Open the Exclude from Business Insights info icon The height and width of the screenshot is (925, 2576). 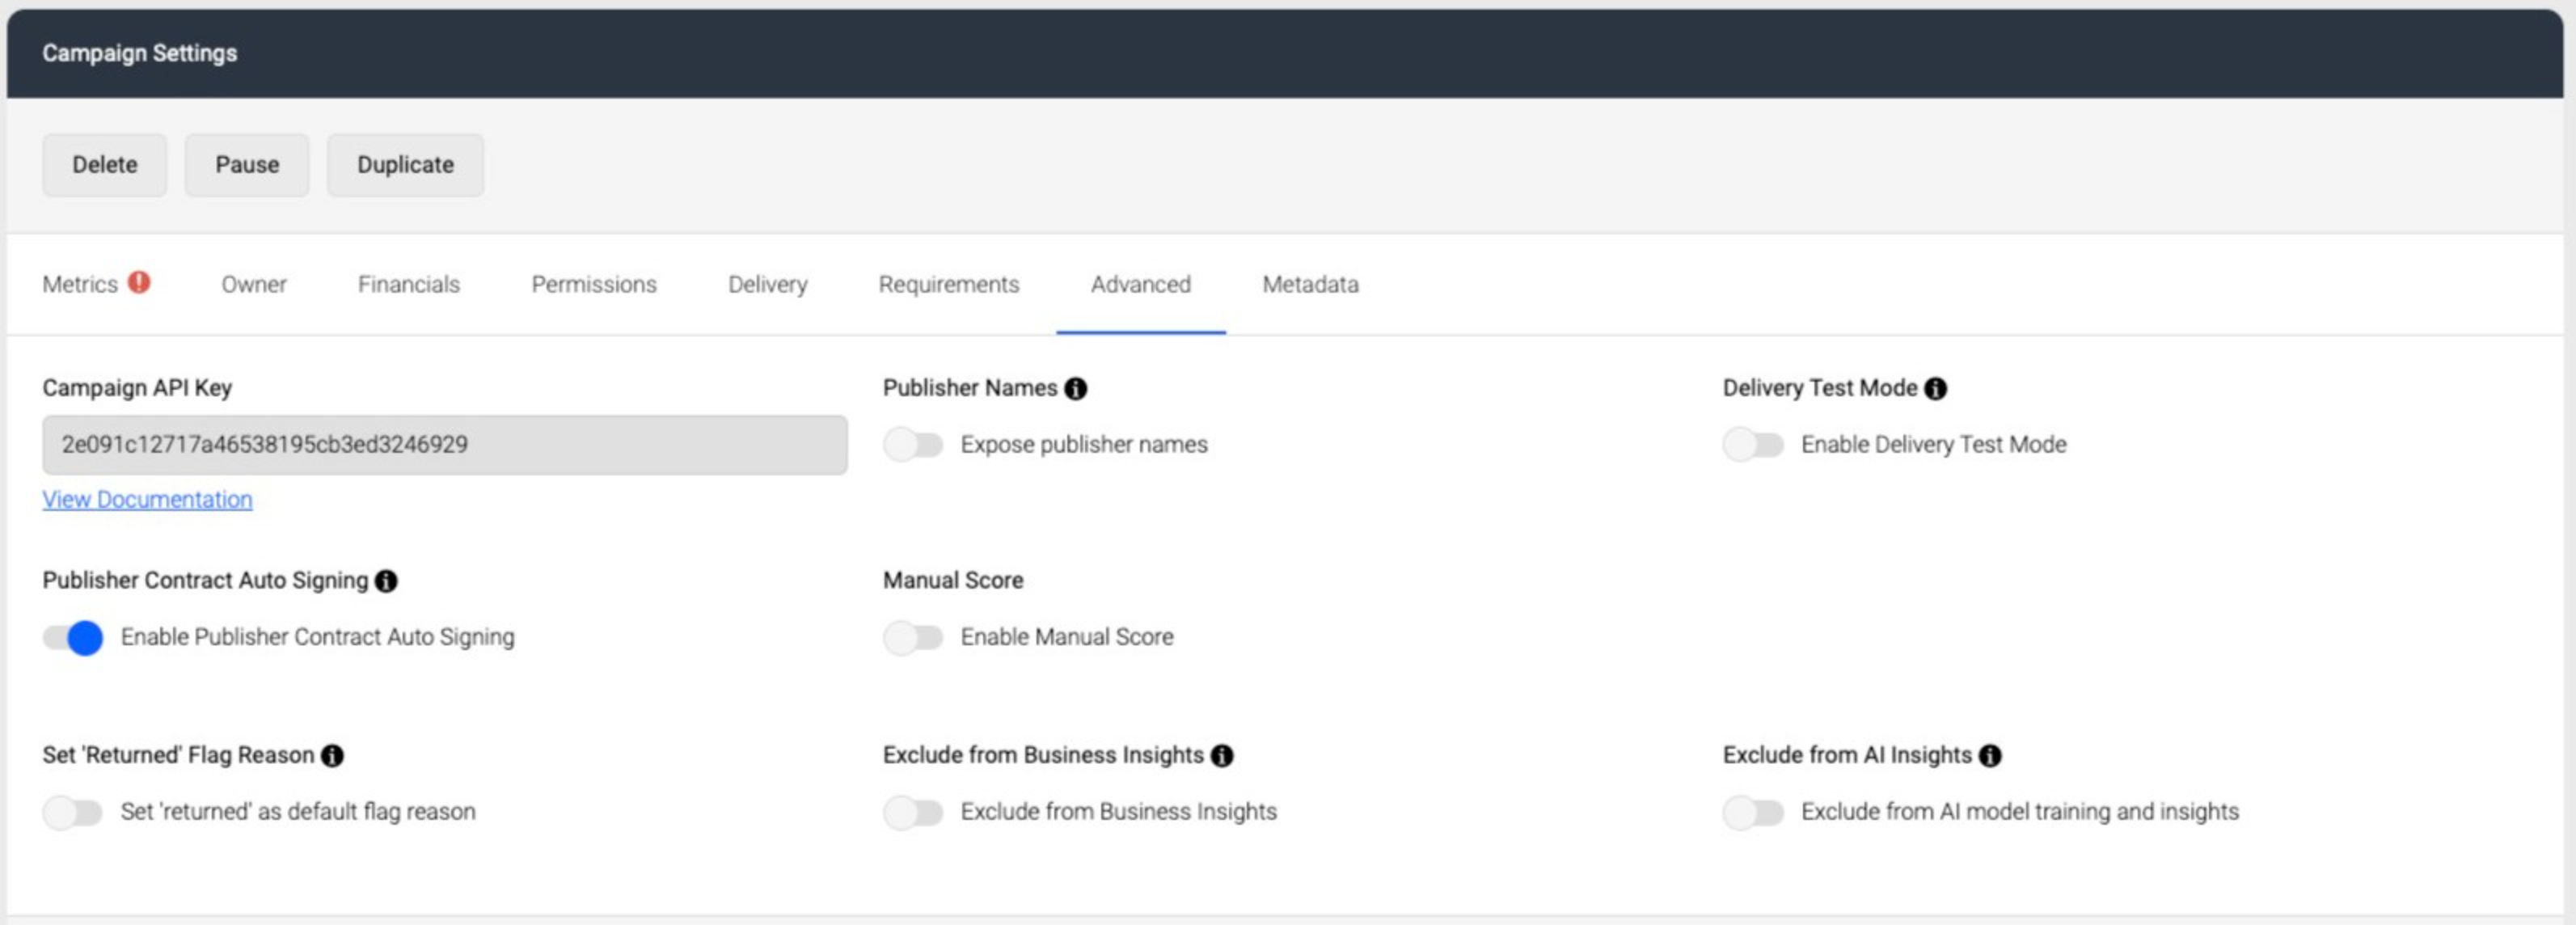1221,756
